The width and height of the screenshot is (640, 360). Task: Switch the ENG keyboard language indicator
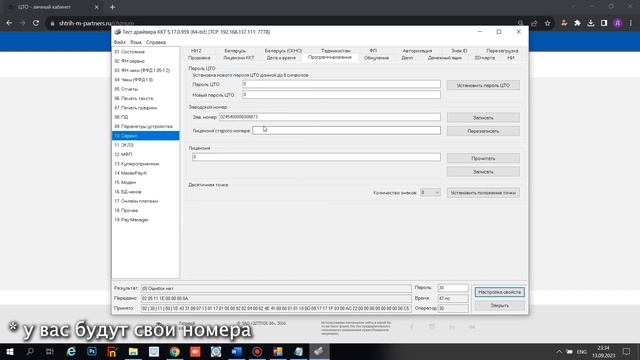582,351
